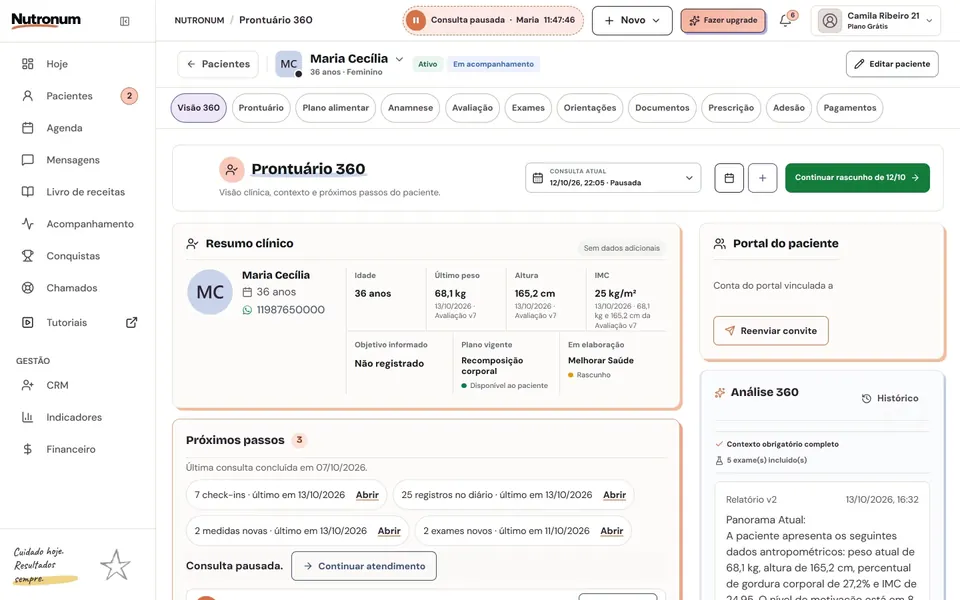
Task: Open the Pagamentos tab
Action: 850,108
